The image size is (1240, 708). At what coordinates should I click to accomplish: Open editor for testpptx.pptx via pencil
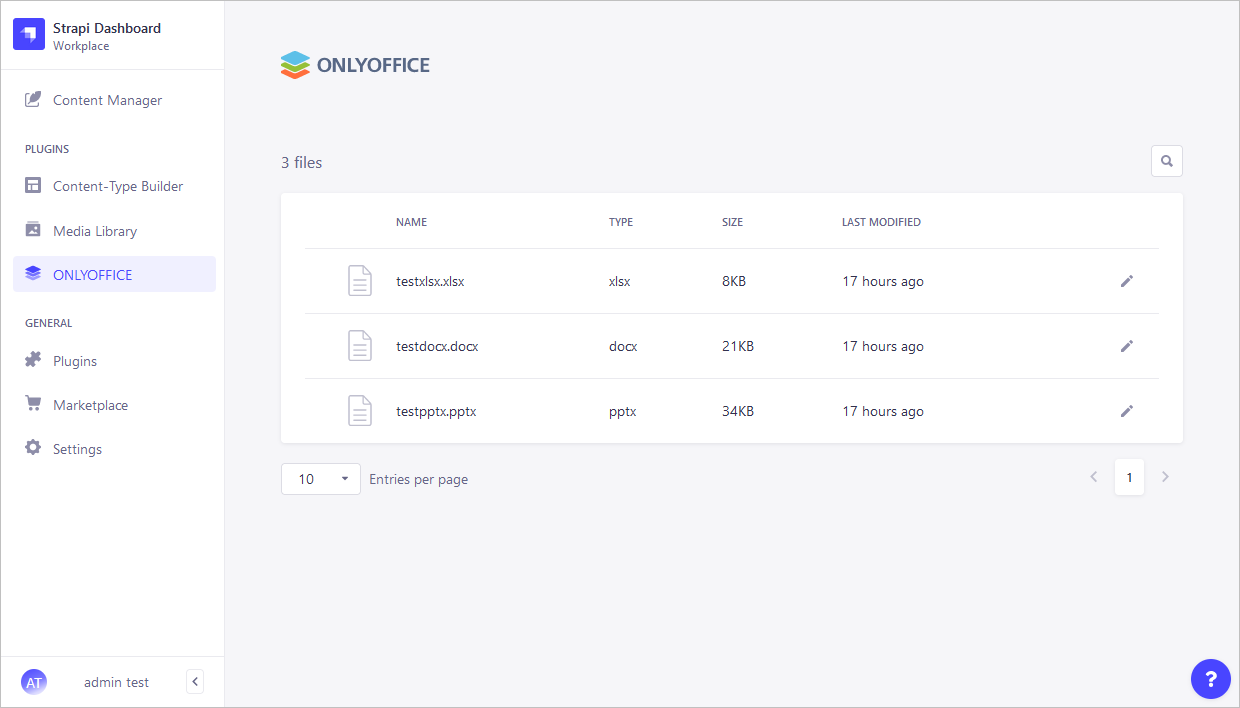(1127, 411)
